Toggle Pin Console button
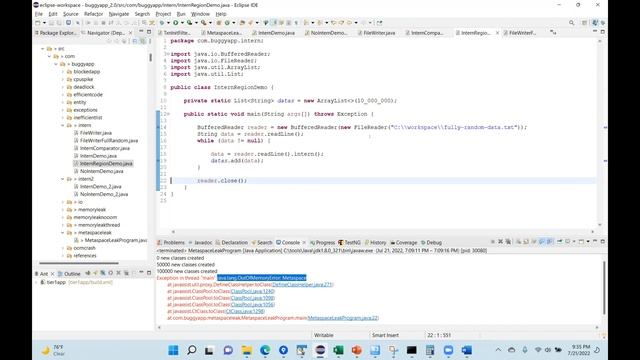The height and width of the screenshot is (360, 640). (x=560, y=242)
